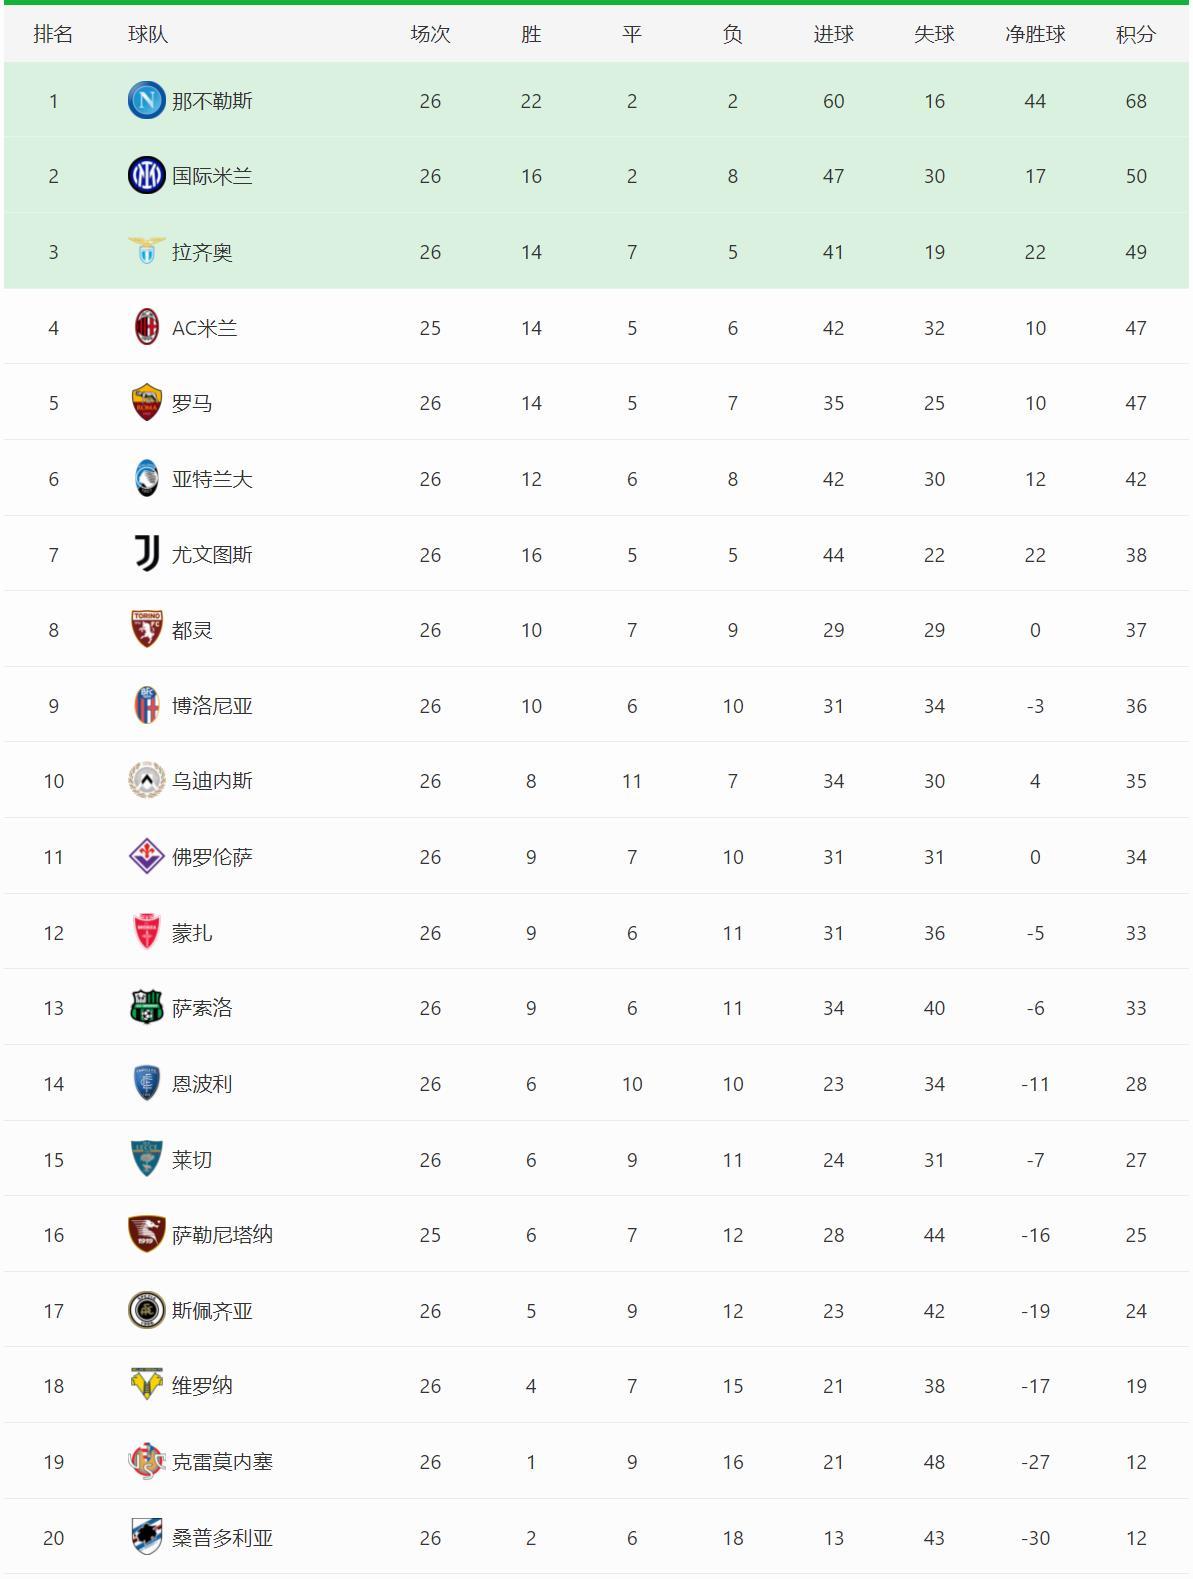Open the 博洛尼亚 team link
Screen dimensions: 1193x1579
(x=212, y=706)
